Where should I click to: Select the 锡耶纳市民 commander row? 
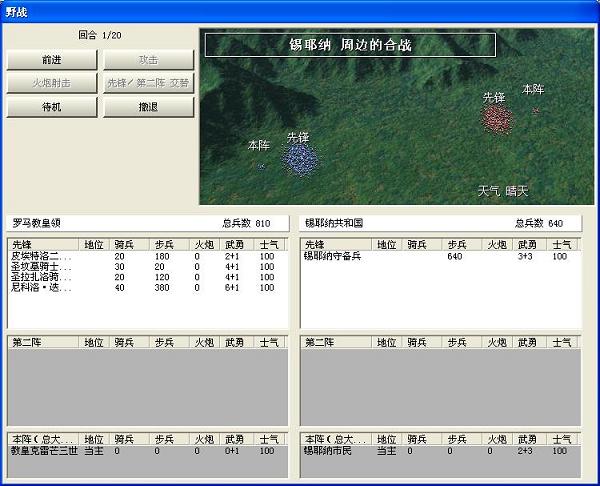click(x=440, y=451)
